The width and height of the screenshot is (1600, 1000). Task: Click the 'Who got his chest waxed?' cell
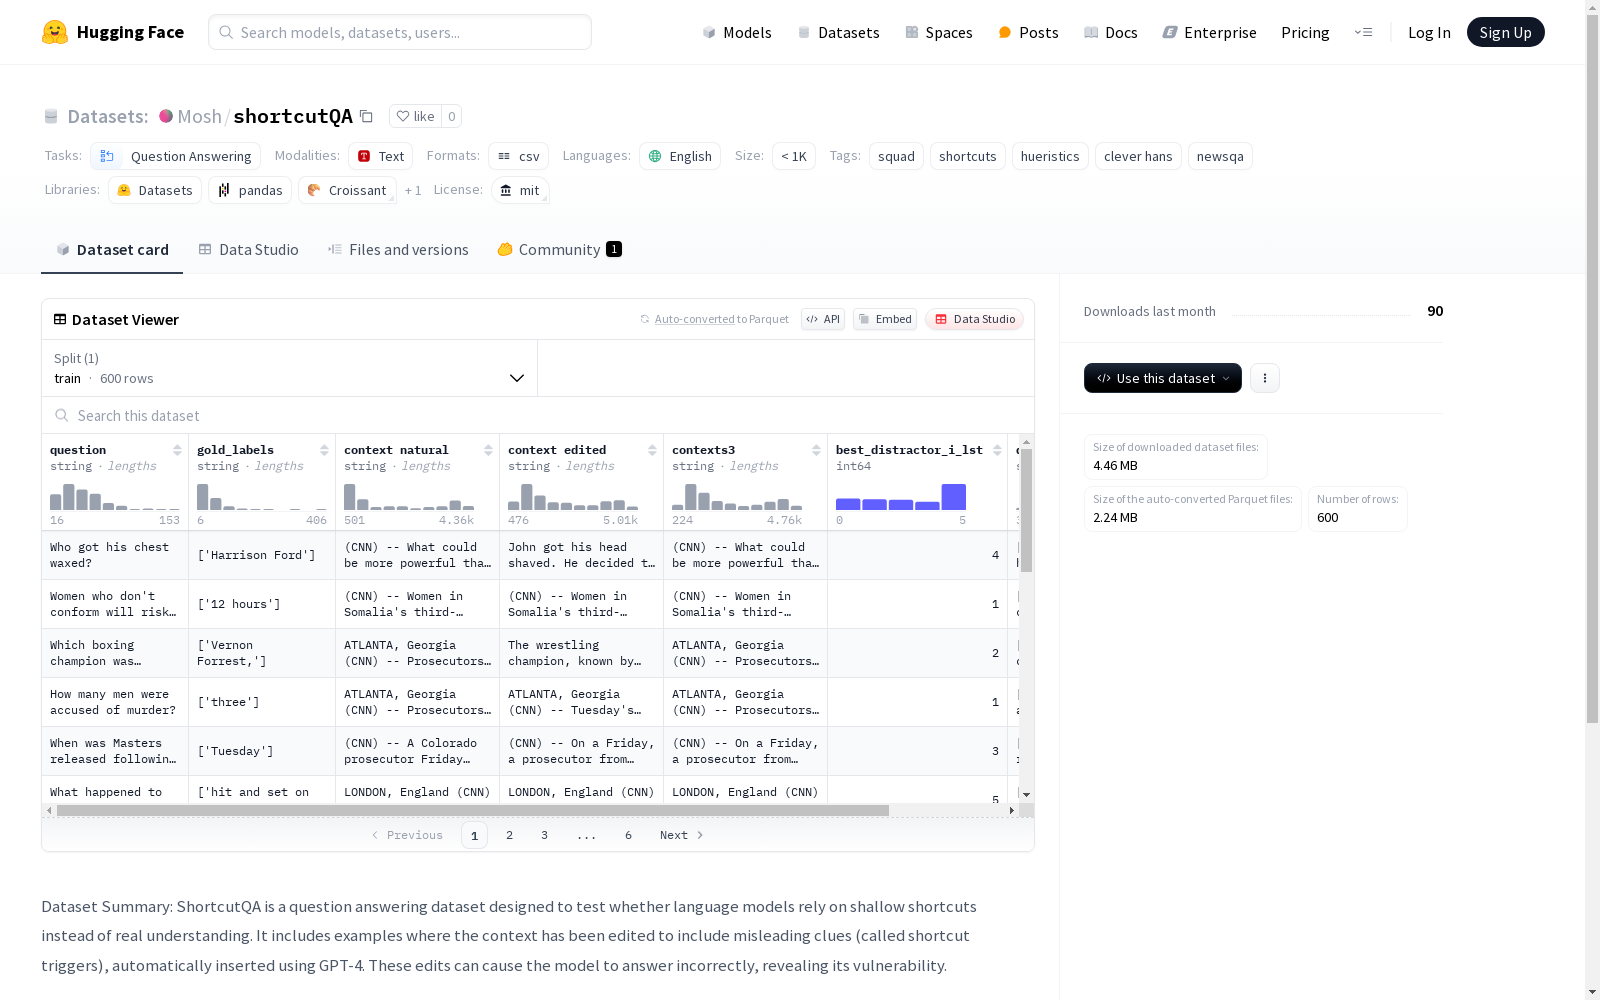pos(115,555)
